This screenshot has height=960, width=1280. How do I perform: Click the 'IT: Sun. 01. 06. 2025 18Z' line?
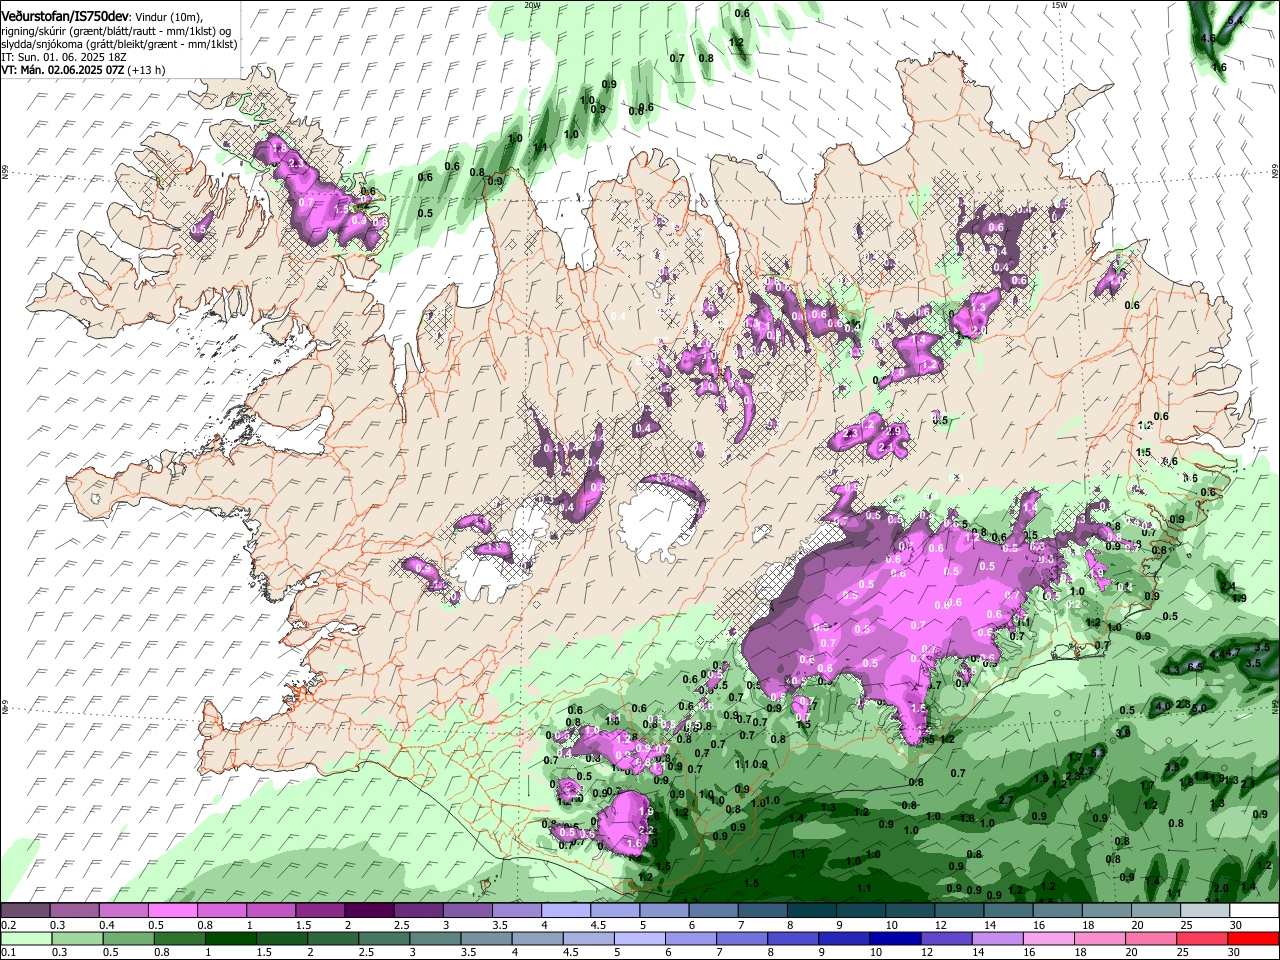[64, 57]
